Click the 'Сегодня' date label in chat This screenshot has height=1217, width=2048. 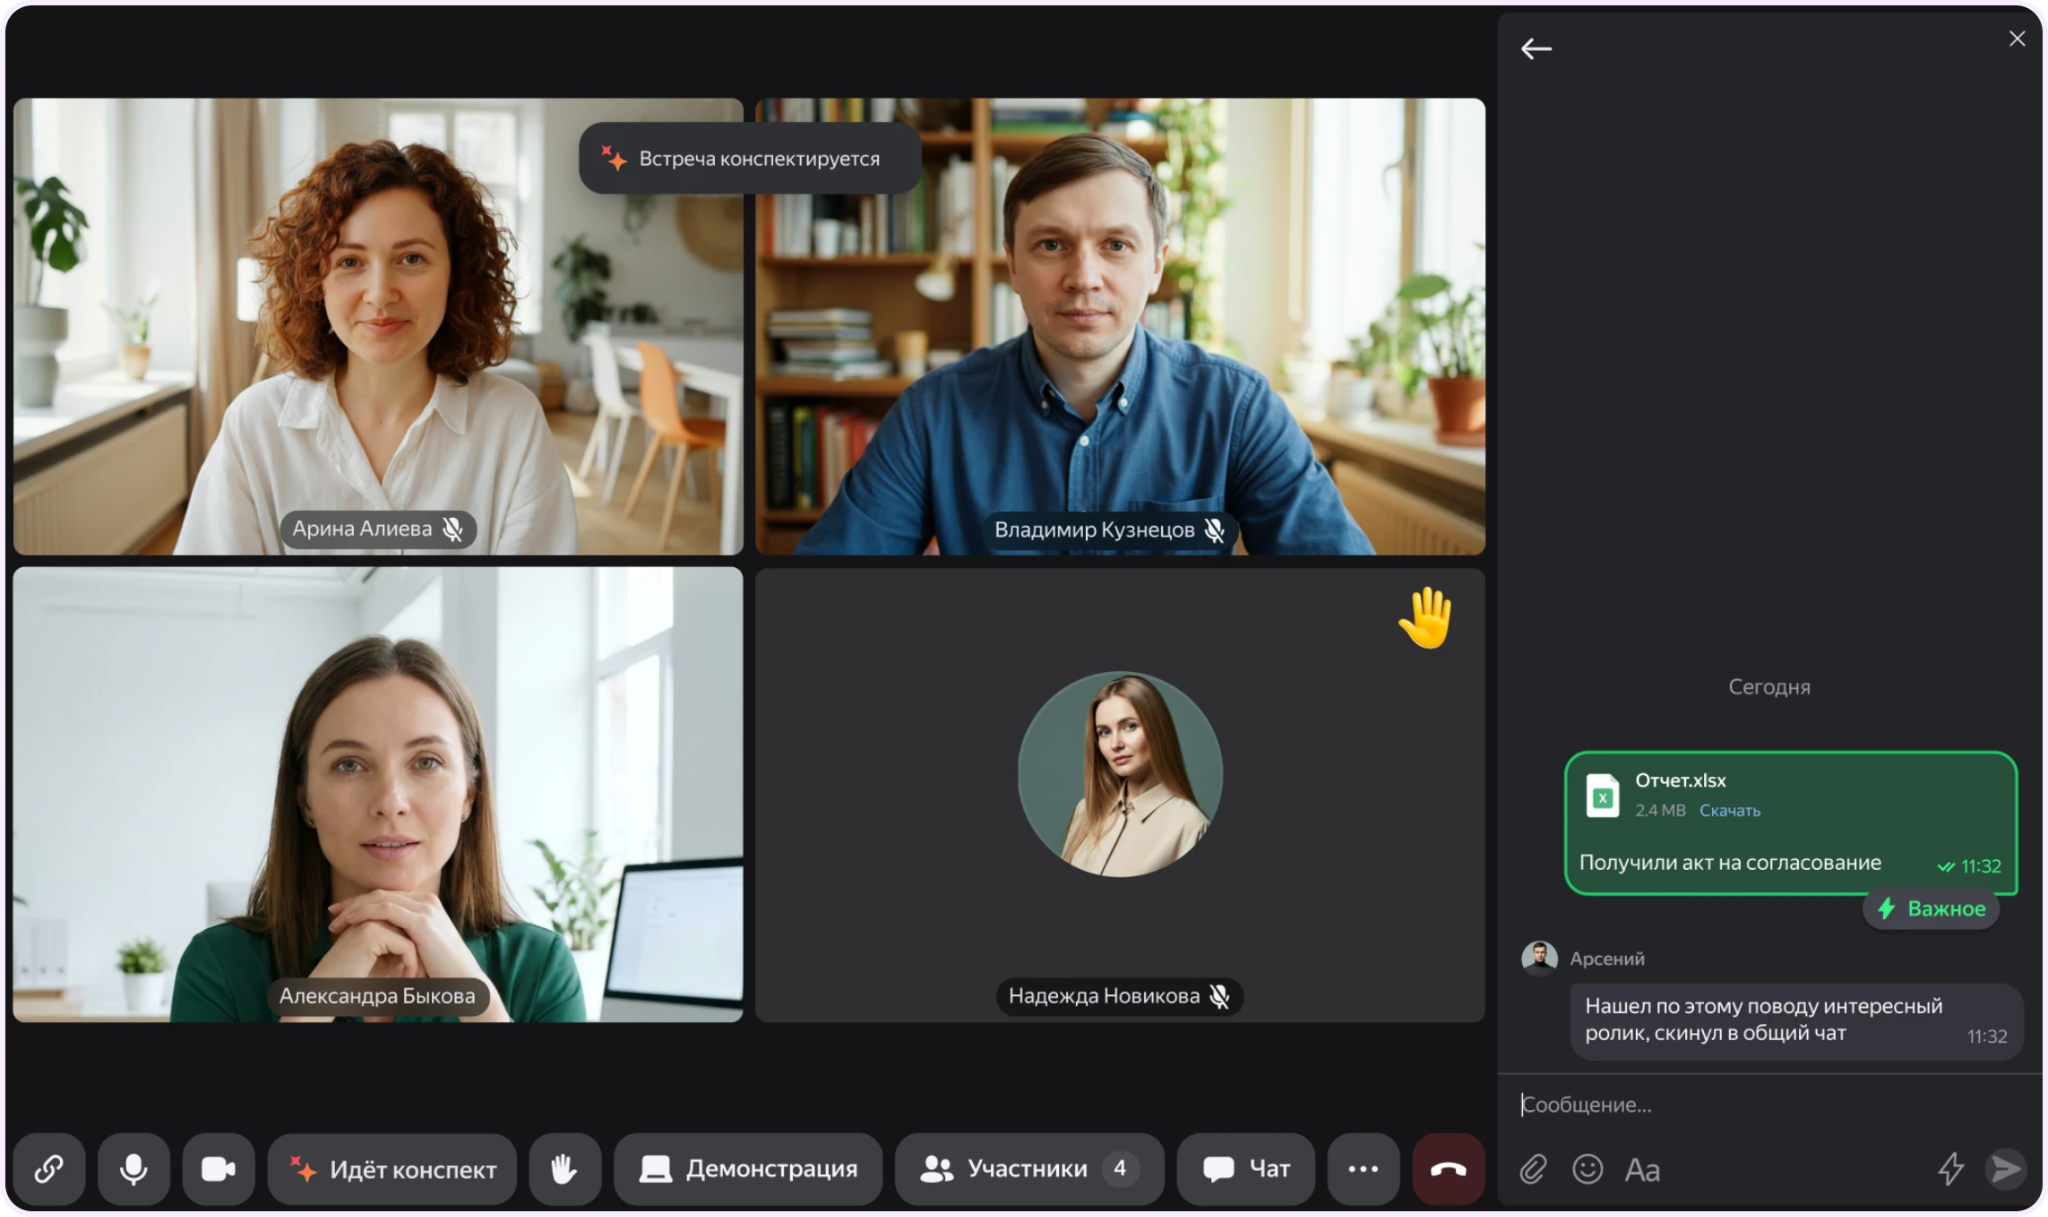click(1769, 687)
